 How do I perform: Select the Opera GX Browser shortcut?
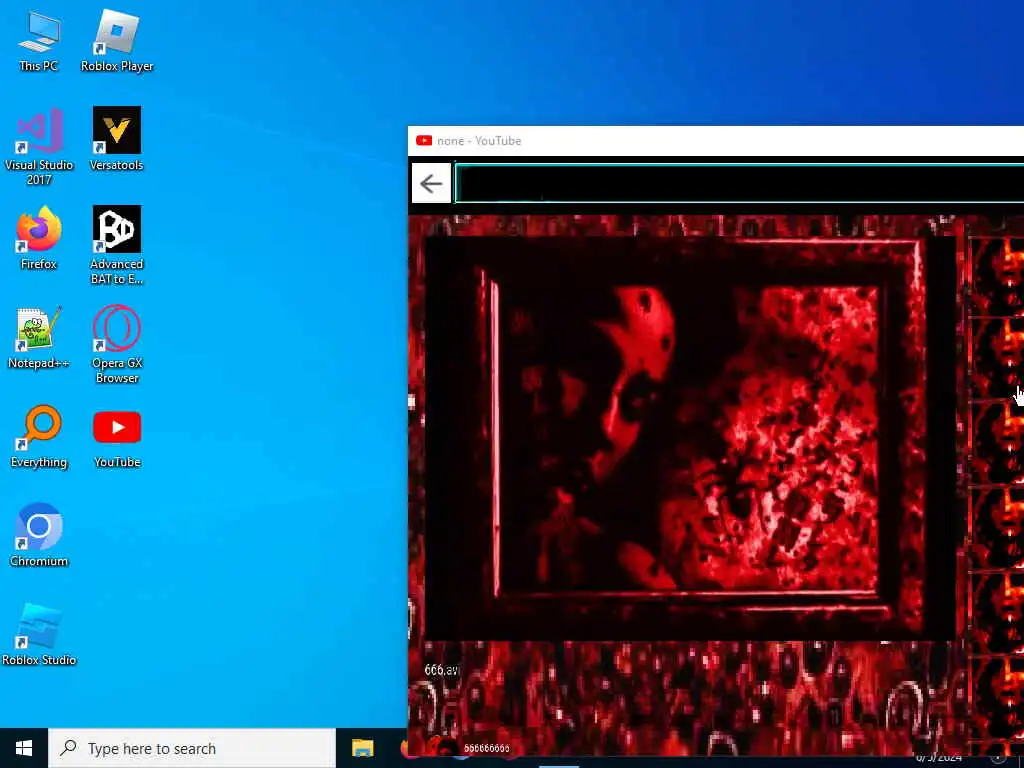tap(117, 345)
